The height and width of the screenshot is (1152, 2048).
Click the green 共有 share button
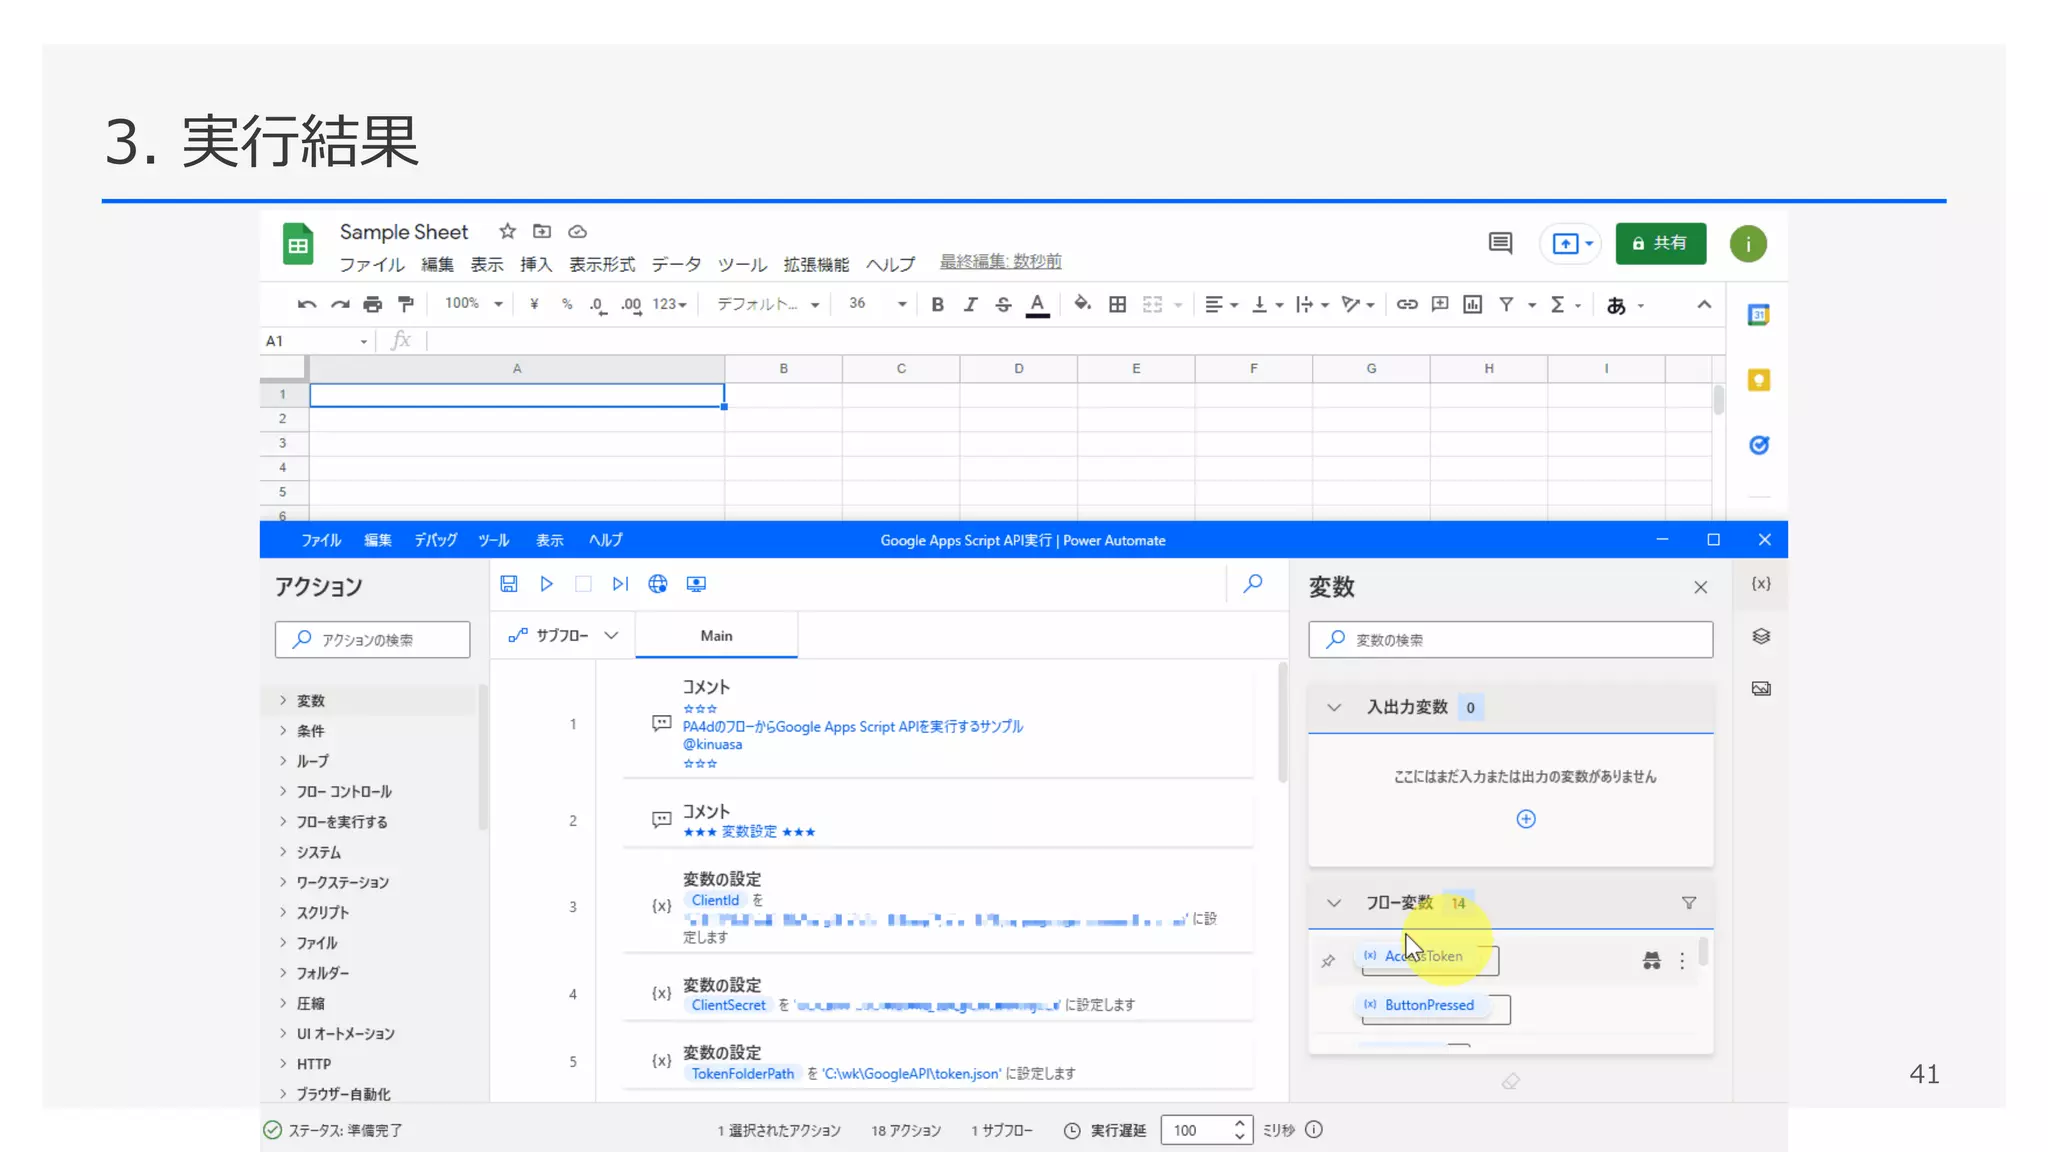1660,244
